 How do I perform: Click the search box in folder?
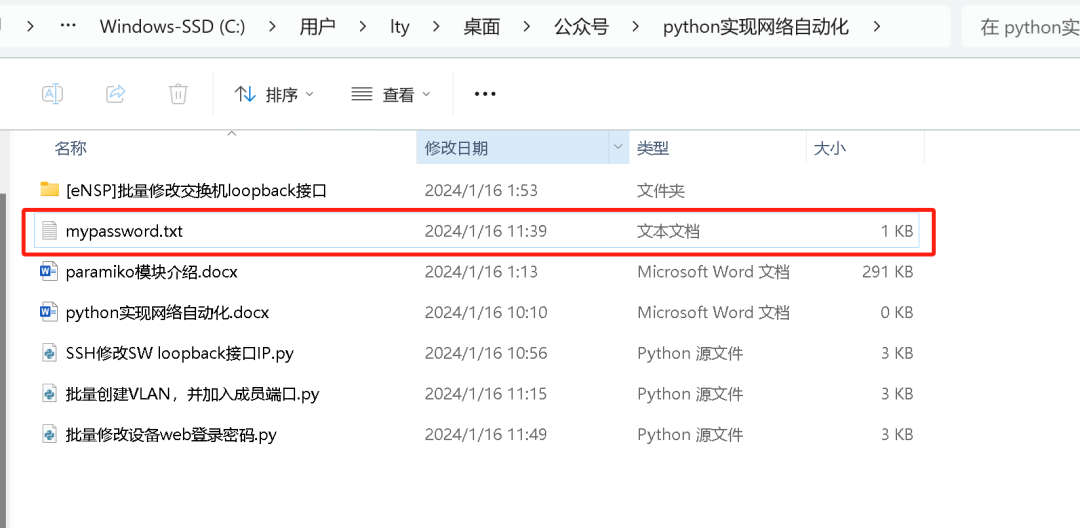tap(1021, 27)
